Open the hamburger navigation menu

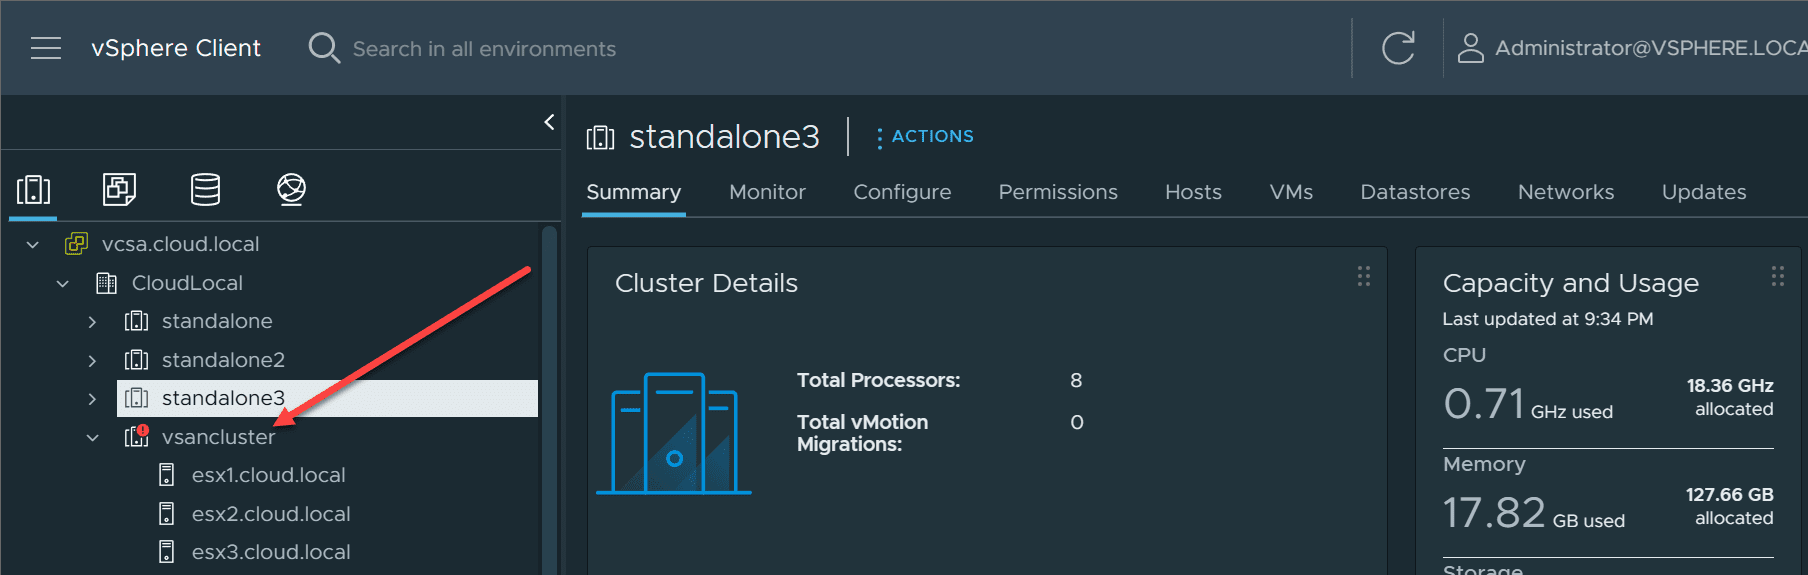click(x=46, y=48)
